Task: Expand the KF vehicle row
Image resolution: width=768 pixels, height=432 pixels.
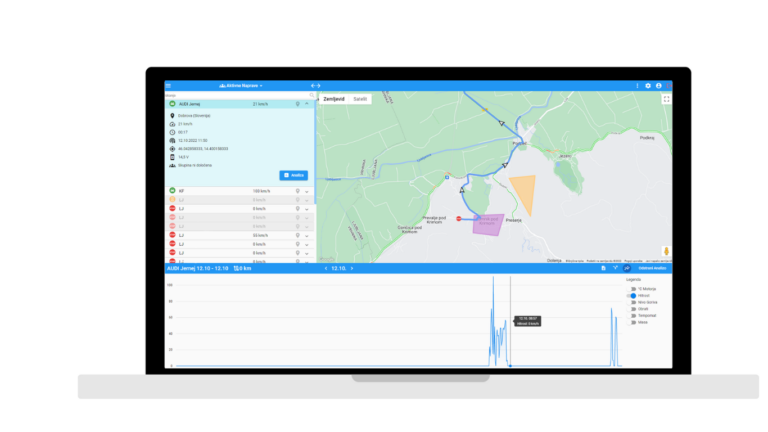Action: 307,191
